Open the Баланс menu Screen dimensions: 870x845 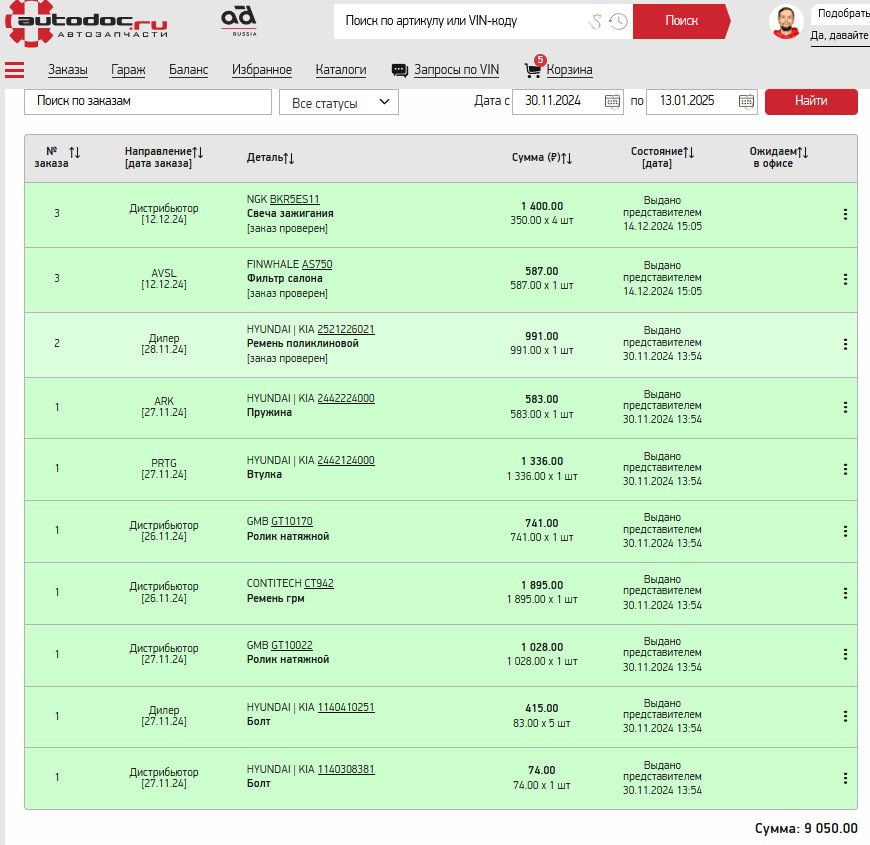click(189, 70)
